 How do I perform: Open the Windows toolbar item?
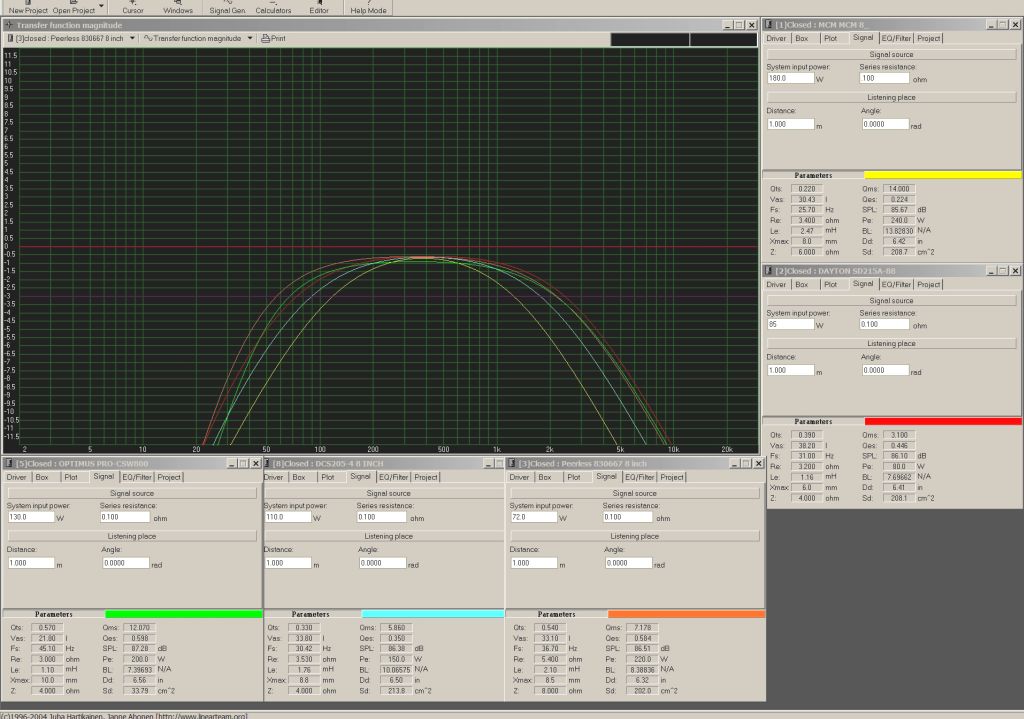click(178, 8)
